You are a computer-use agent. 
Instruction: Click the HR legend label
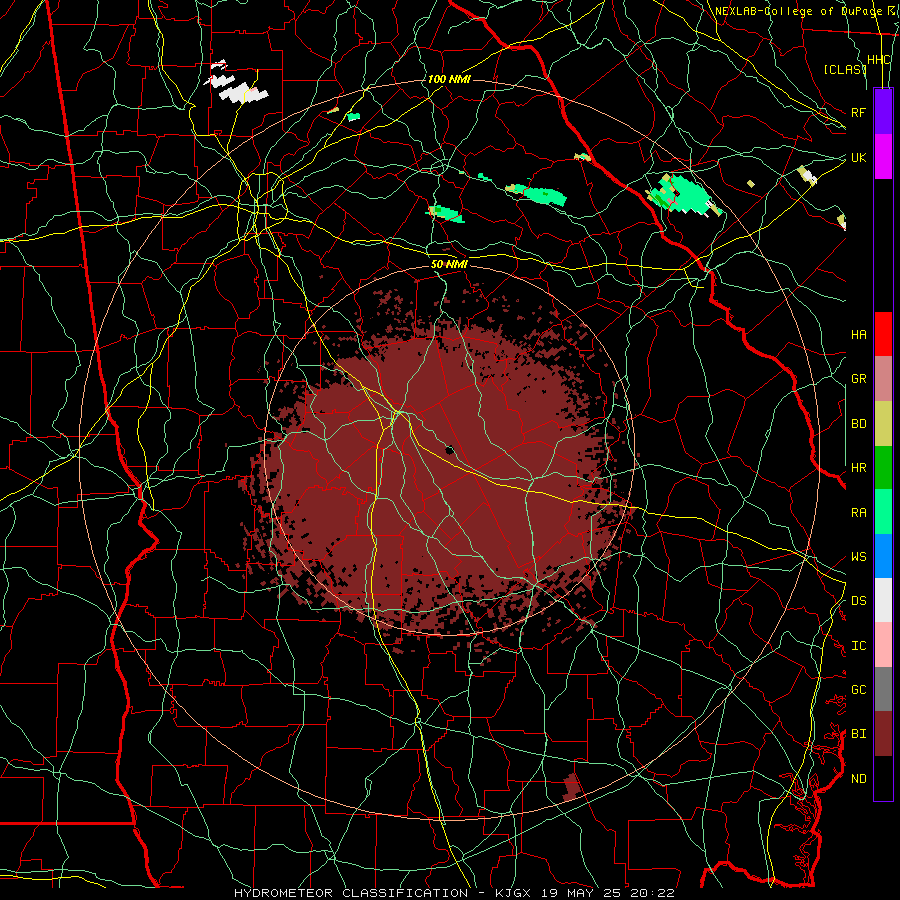[858, 468]
